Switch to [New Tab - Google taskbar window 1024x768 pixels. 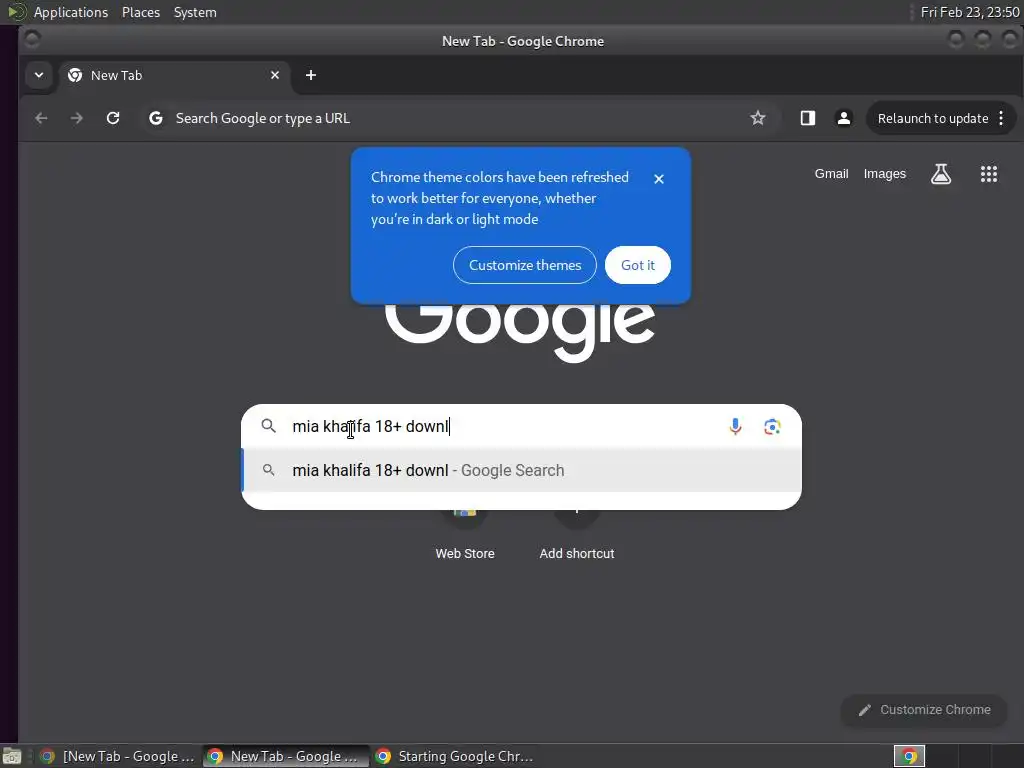click(x=117, y=756)
